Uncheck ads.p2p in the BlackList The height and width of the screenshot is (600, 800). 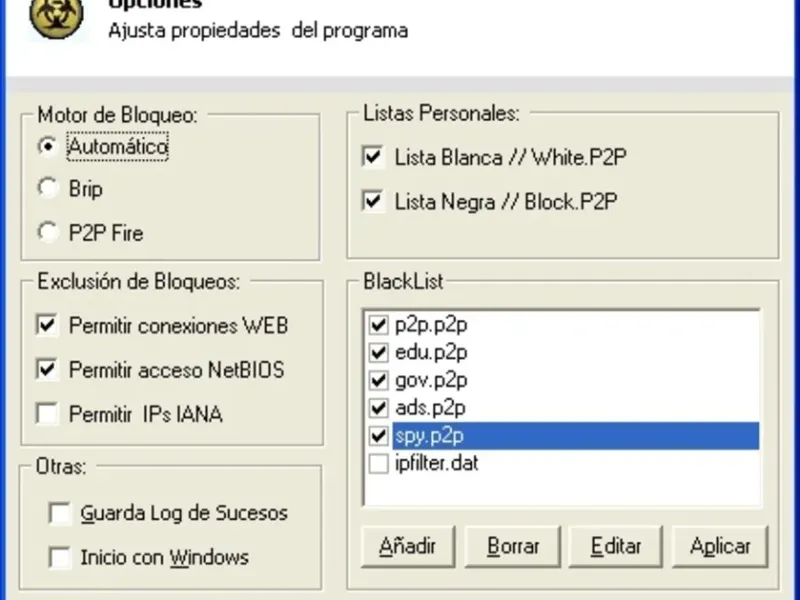pos(378,408)
